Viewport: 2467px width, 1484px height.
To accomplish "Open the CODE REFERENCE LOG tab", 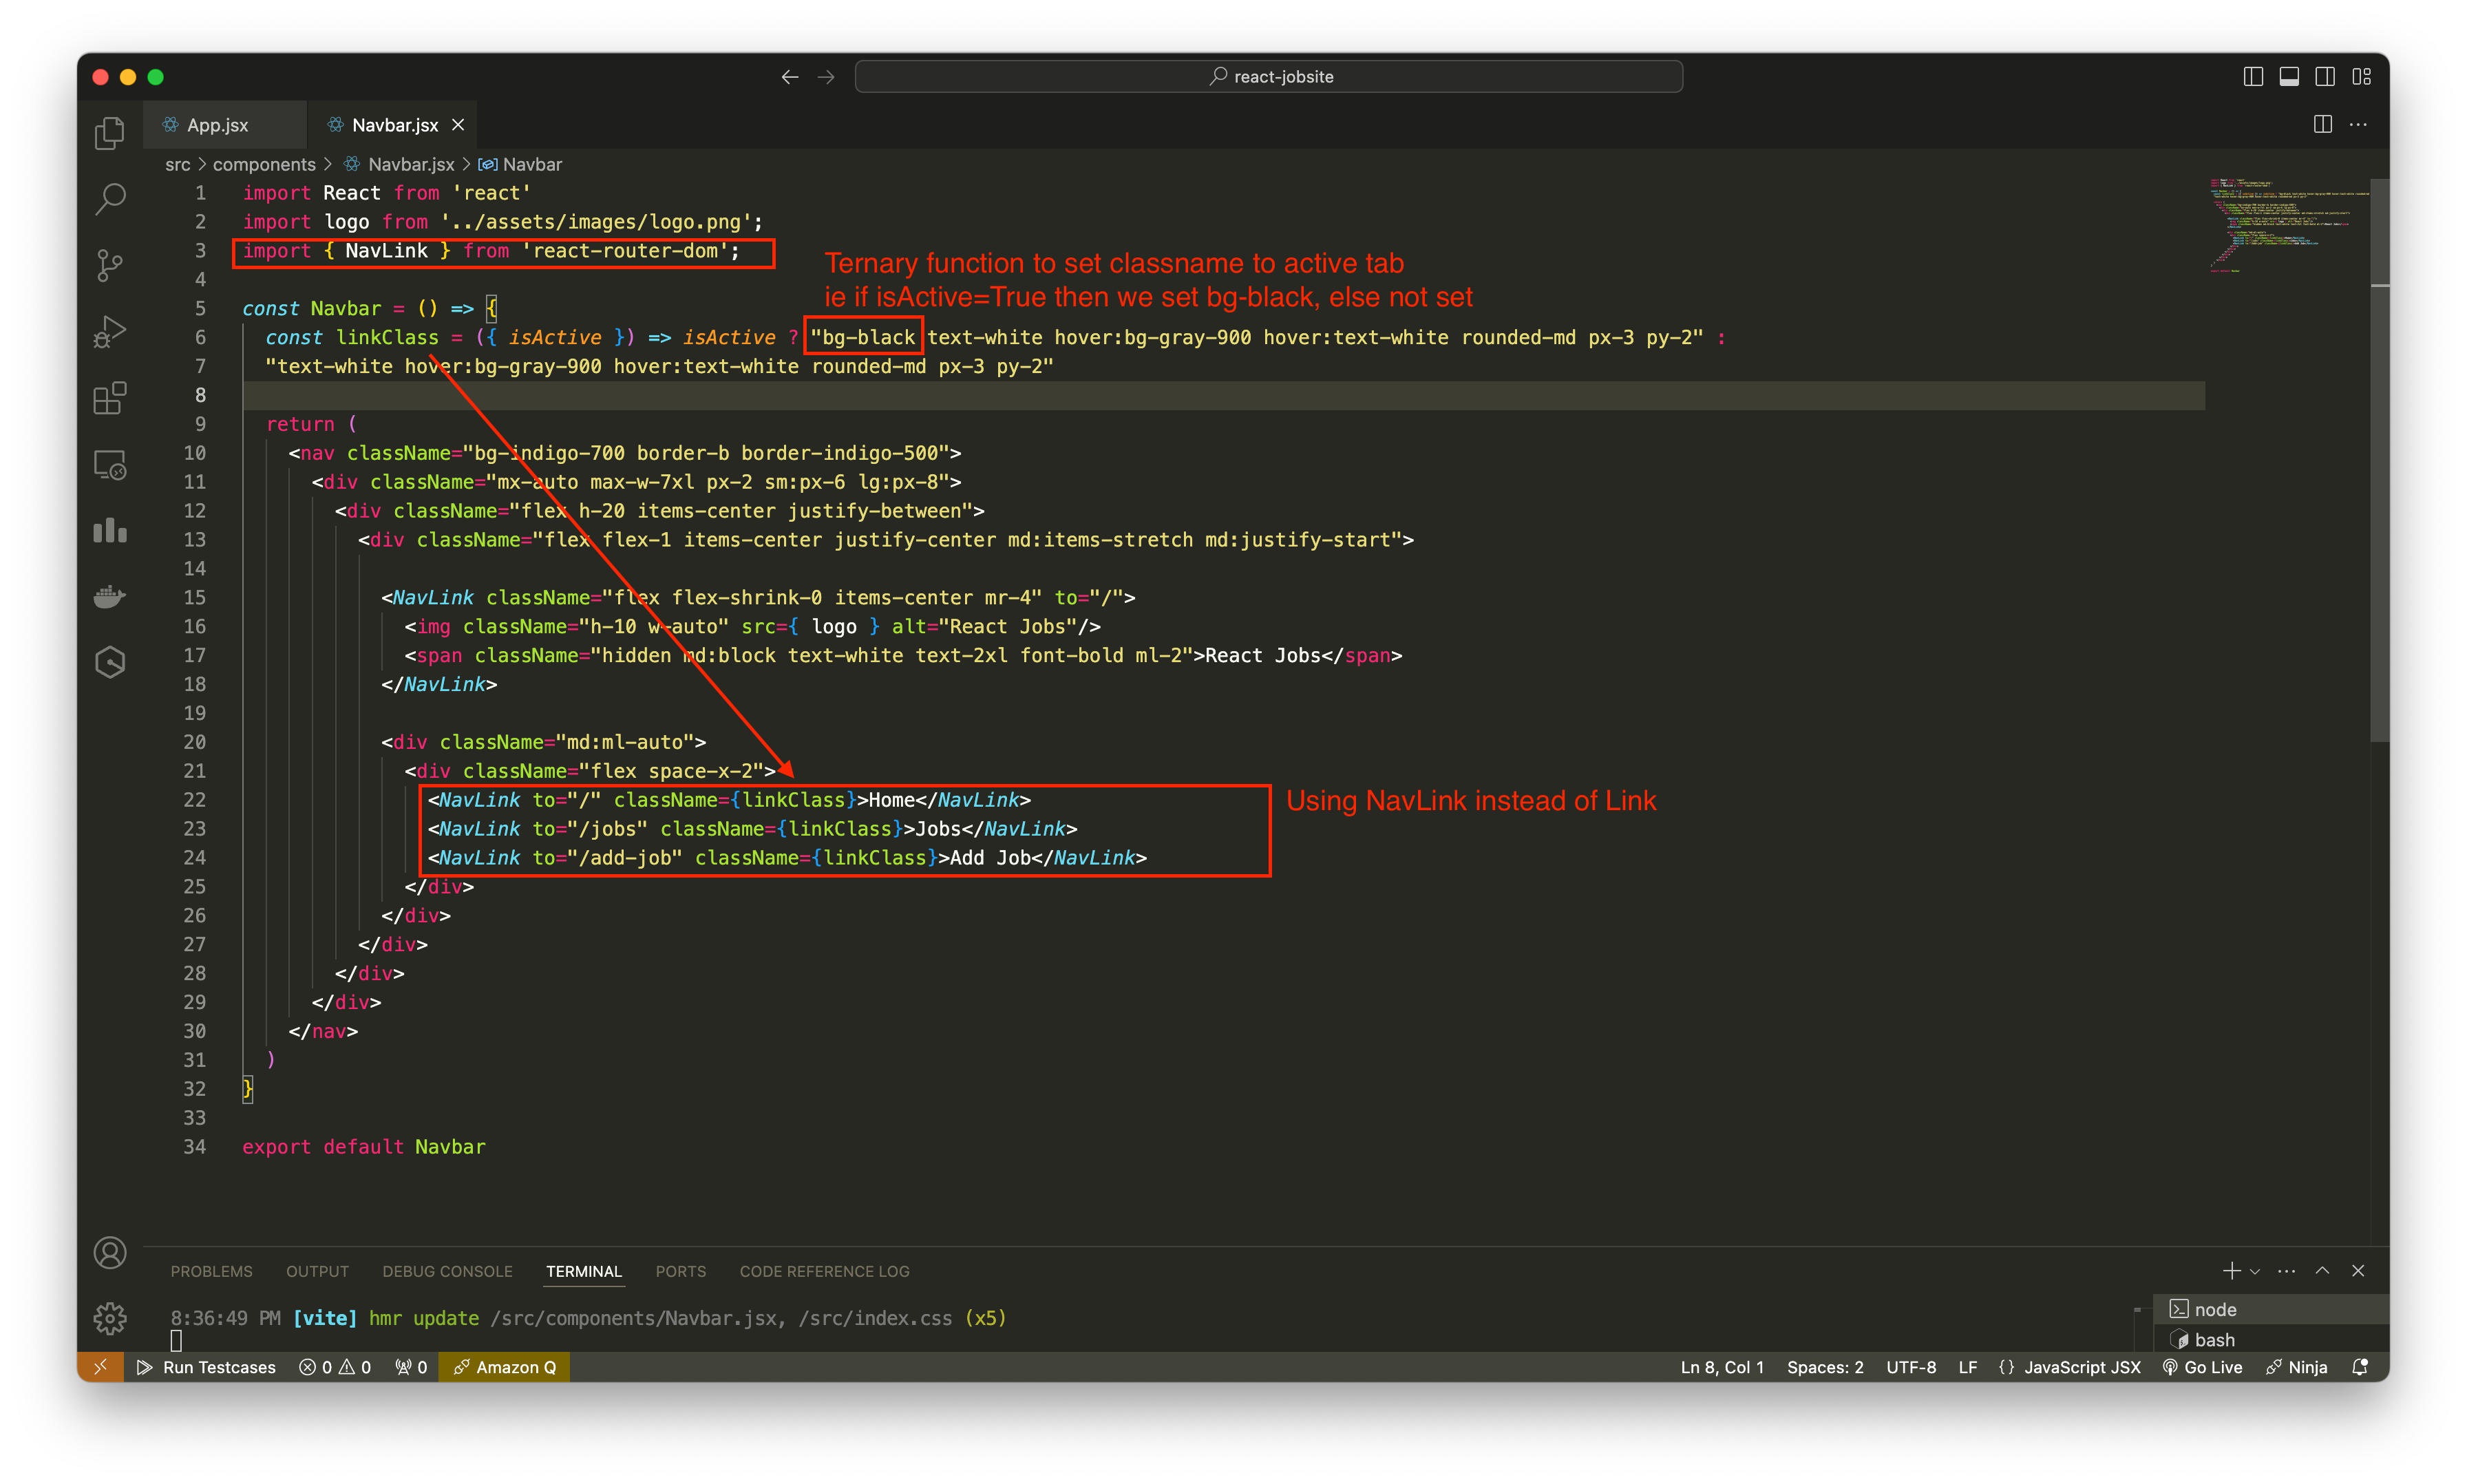I will [824, 1271].
